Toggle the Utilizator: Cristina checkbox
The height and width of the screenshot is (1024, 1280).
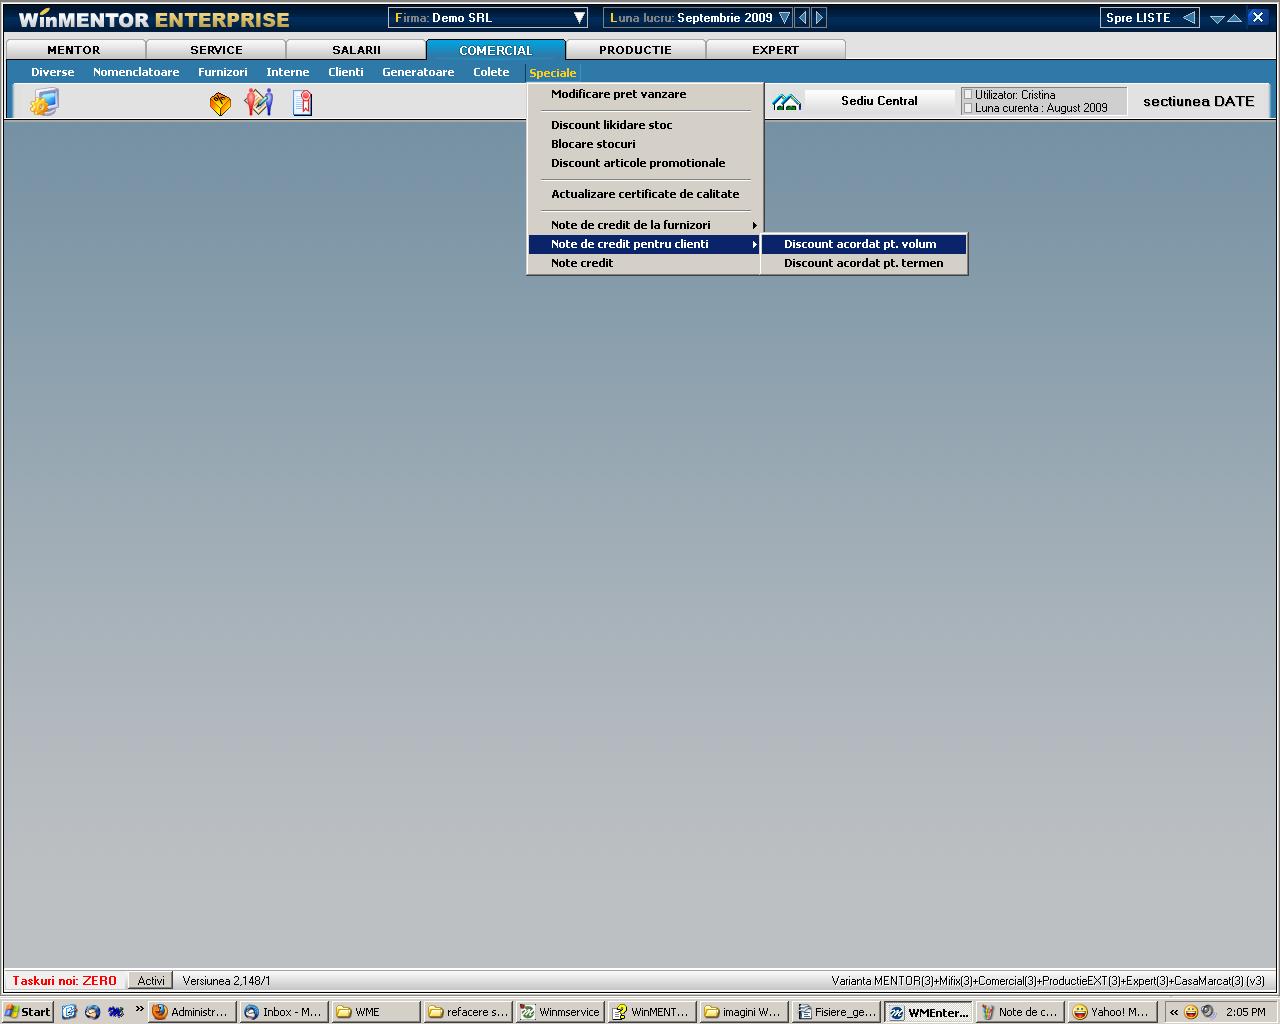(967, 95)
